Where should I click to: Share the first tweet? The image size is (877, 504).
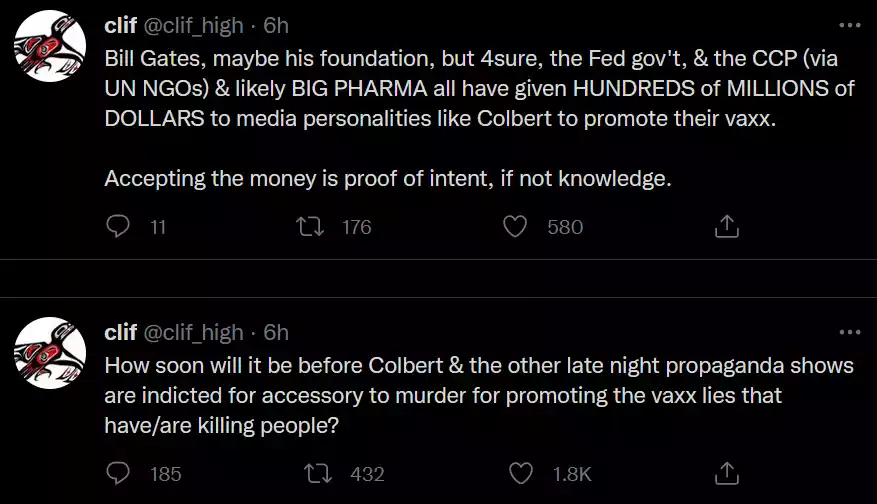pos(727,227)
